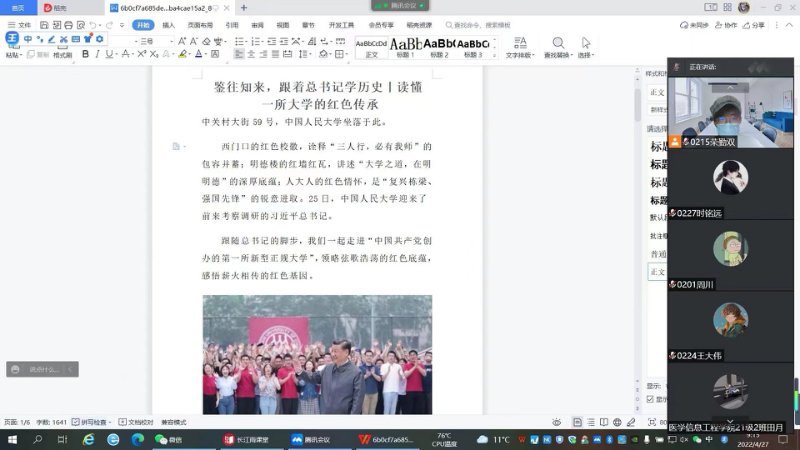Viewport: 800px width, 450px height.
Task: Click the Format Painter (格式刷) tool
Action: pos(62,55)
